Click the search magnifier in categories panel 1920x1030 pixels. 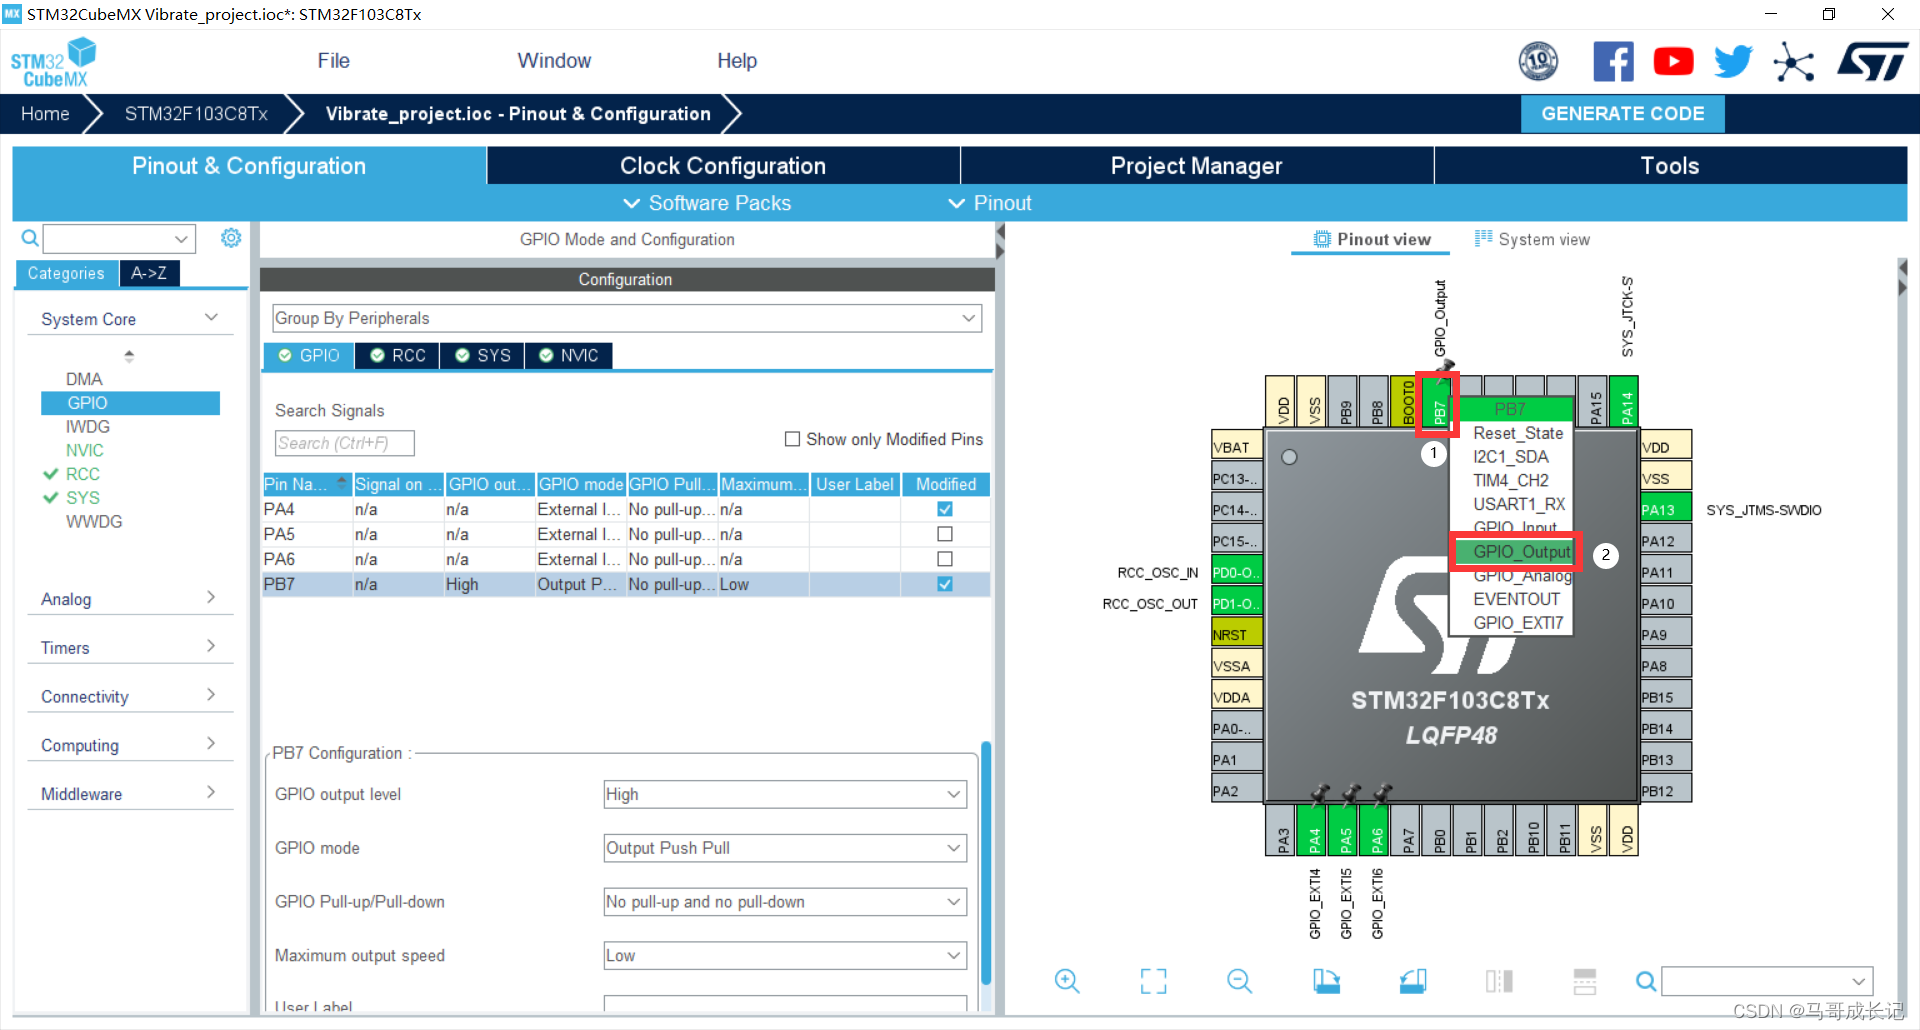30,238
